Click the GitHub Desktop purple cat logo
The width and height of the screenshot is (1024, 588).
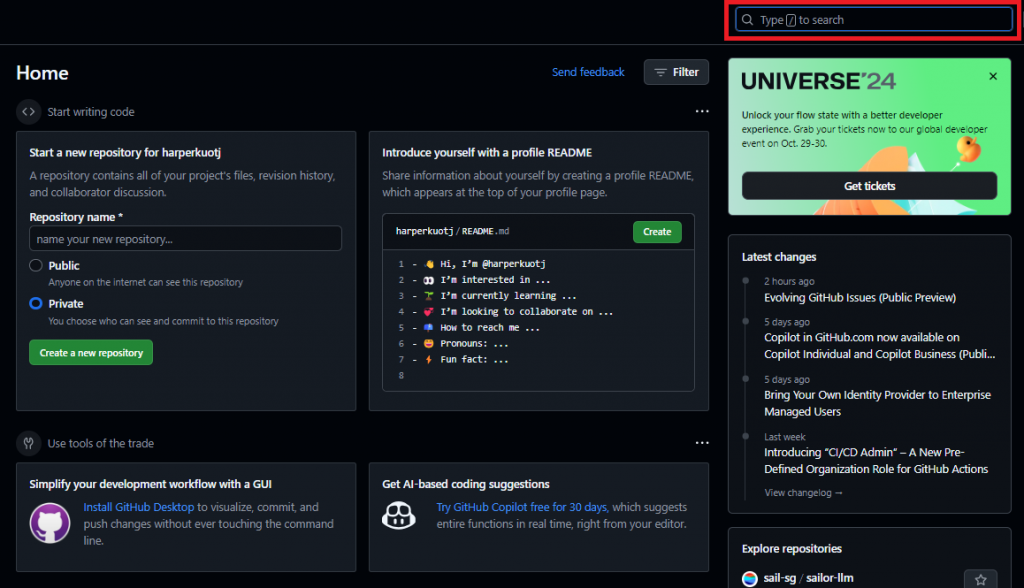[50, 523]
